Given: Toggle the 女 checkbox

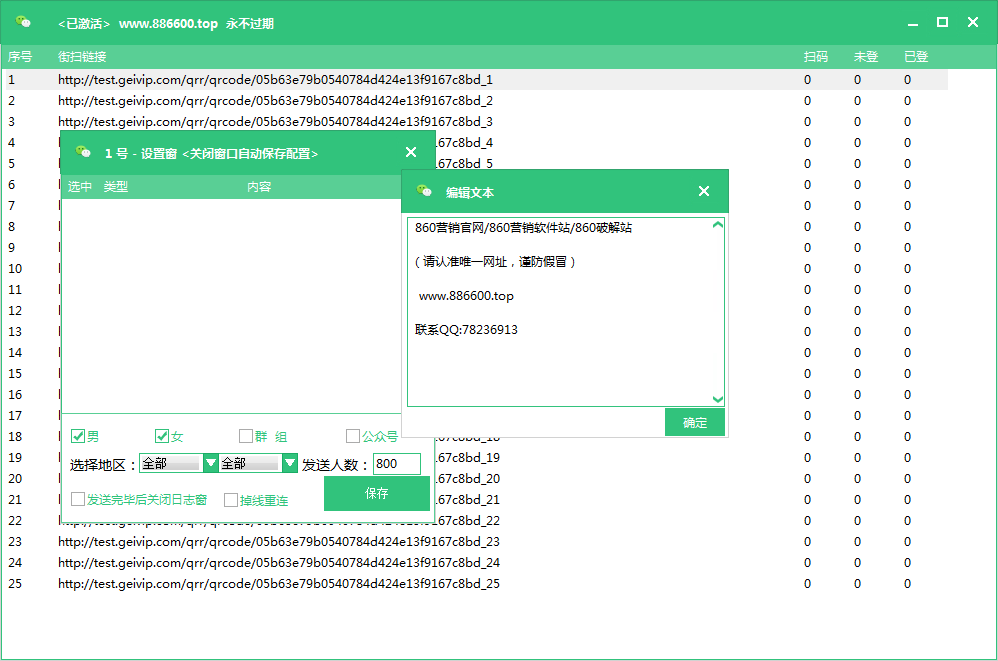Looking at the screenshot, I should tap(162, 436).
